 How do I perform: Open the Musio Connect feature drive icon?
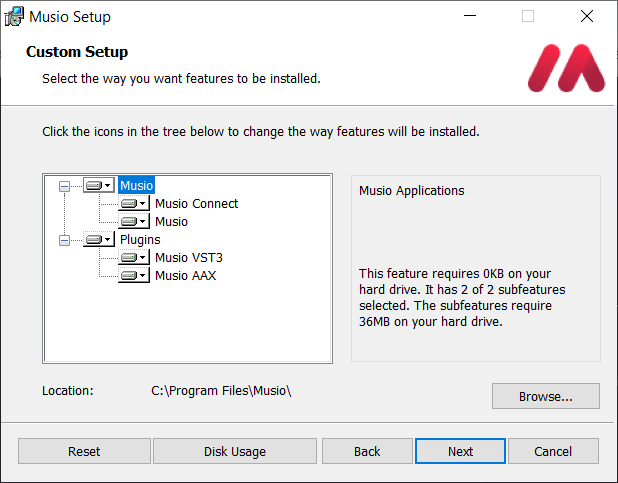(x=134, y=203)
